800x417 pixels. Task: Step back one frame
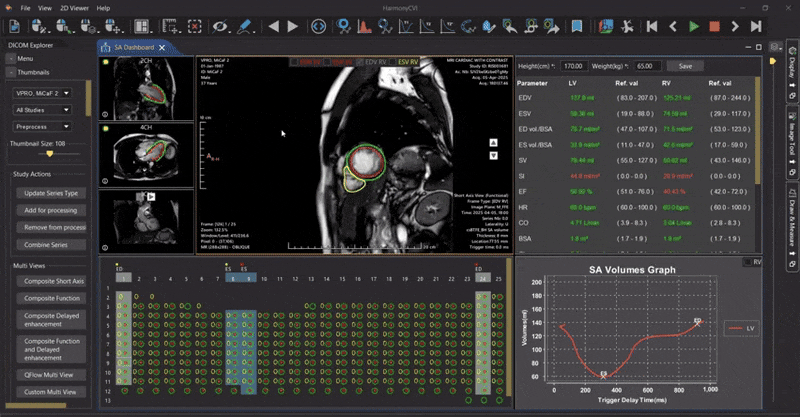[673, 26]
